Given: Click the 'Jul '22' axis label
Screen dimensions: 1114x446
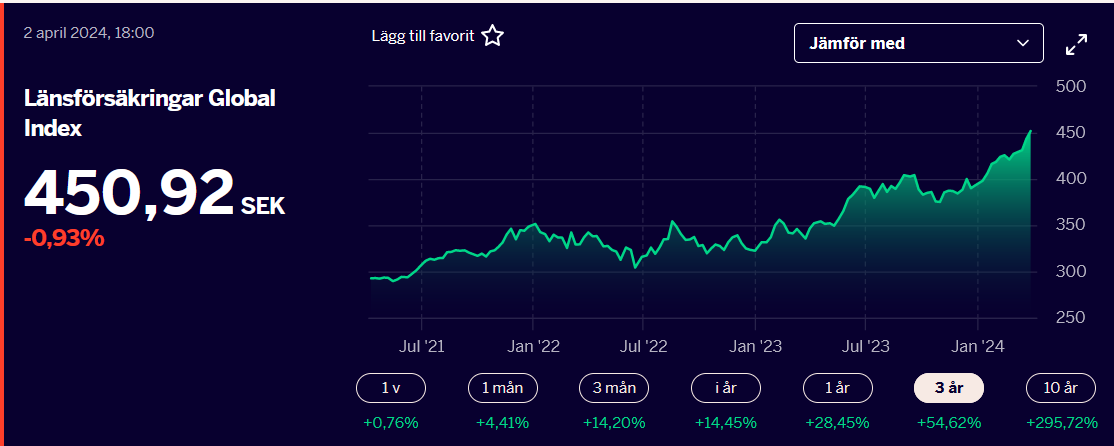Looking at the screenshot, I should coord(643,347).
